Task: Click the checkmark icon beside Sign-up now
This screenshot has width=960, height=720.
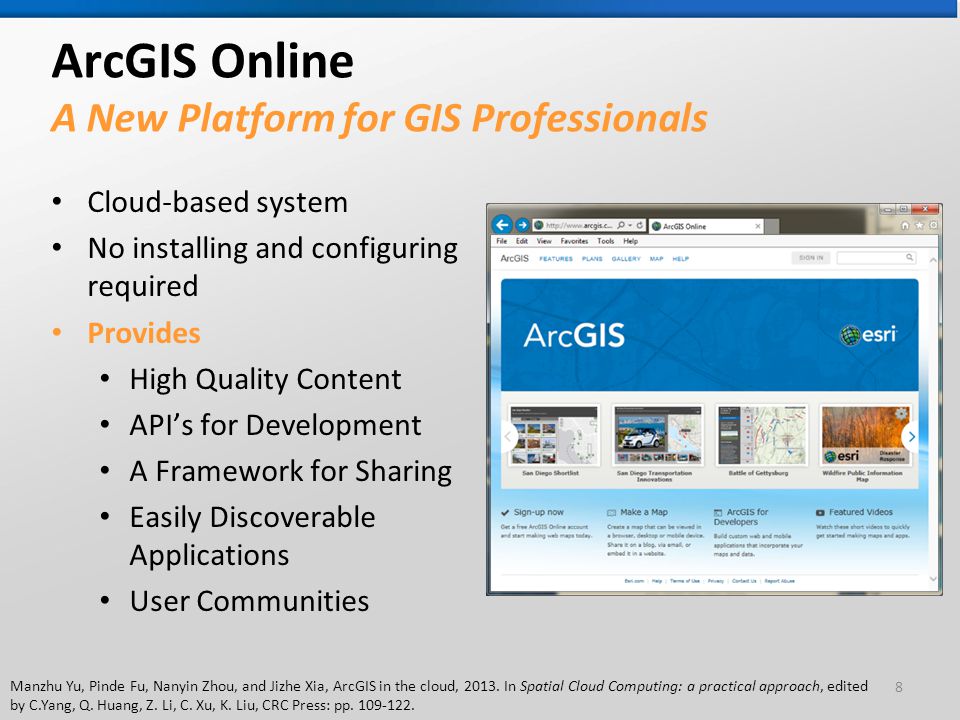Action: click(x=505, y=512)
